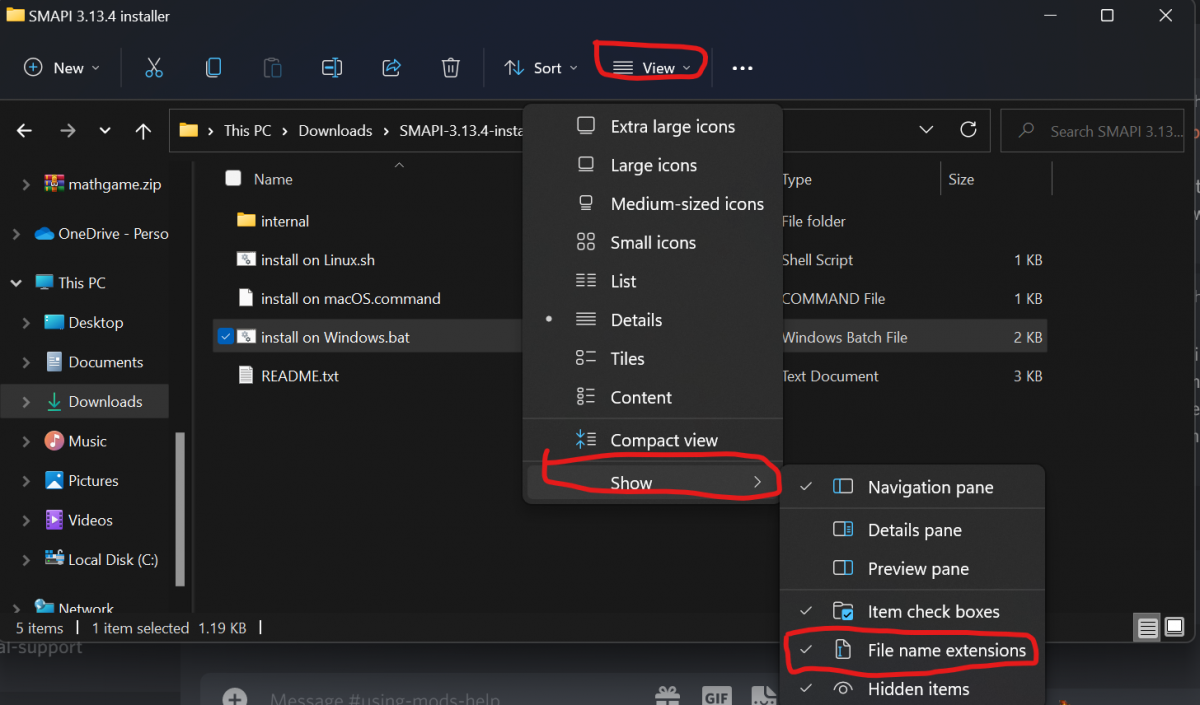Toggle Item check boxes option
Image resolution: width=1200 pixels, height=705 pixels.
pos(933,611)
